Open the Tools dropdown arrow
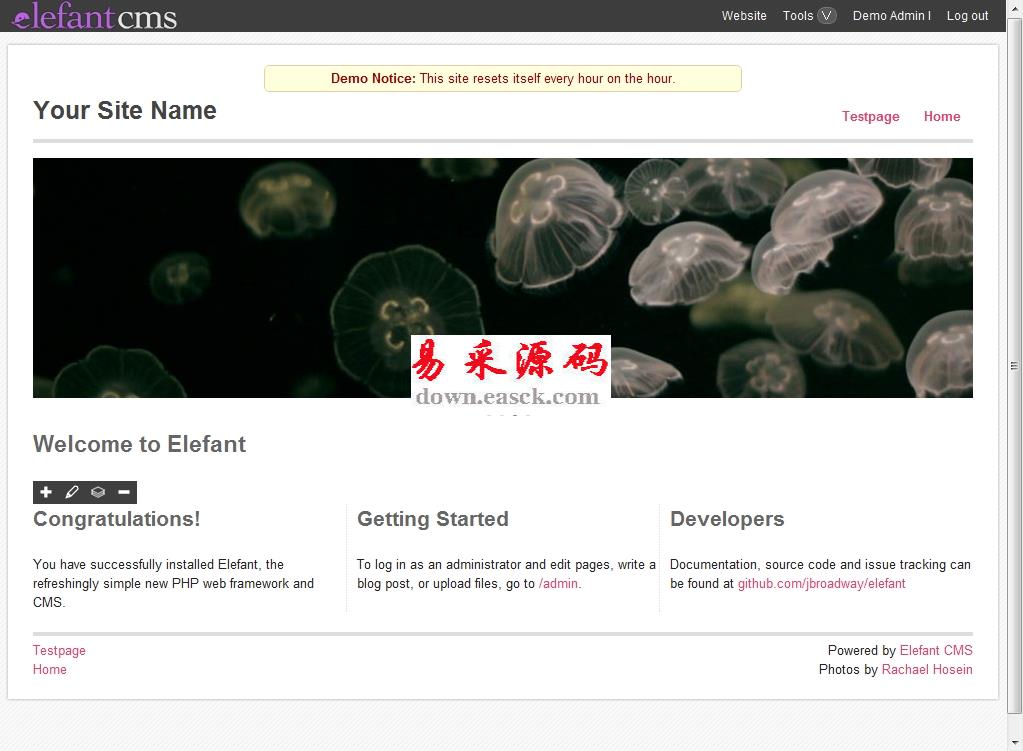The width and height of the screenshot is (1023, 751). (827, 16)
